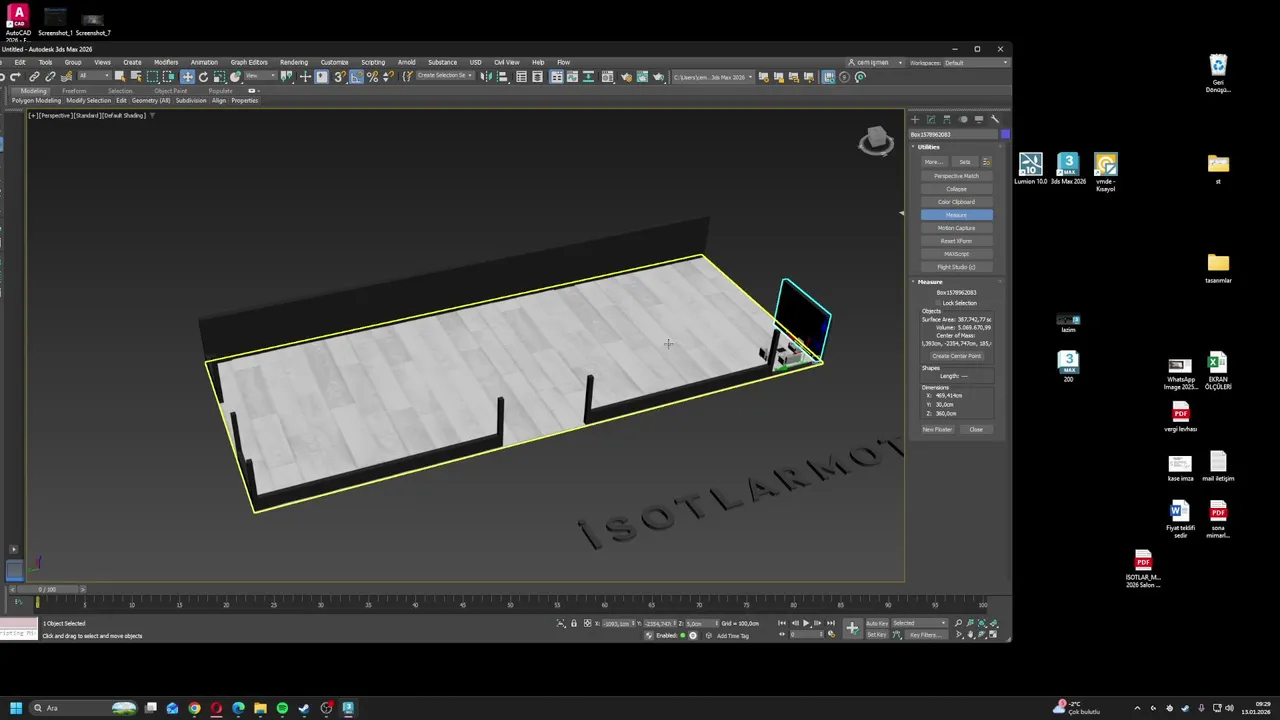Click the time slider 0 / 100 handle
The image size is (1280, 720).
[47, 589]
